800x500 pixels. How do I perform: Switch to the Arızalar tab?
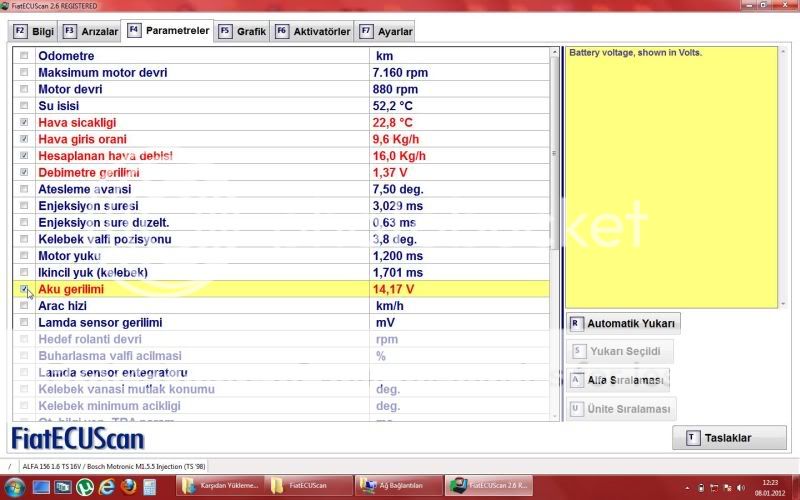(x=90, y=32)
